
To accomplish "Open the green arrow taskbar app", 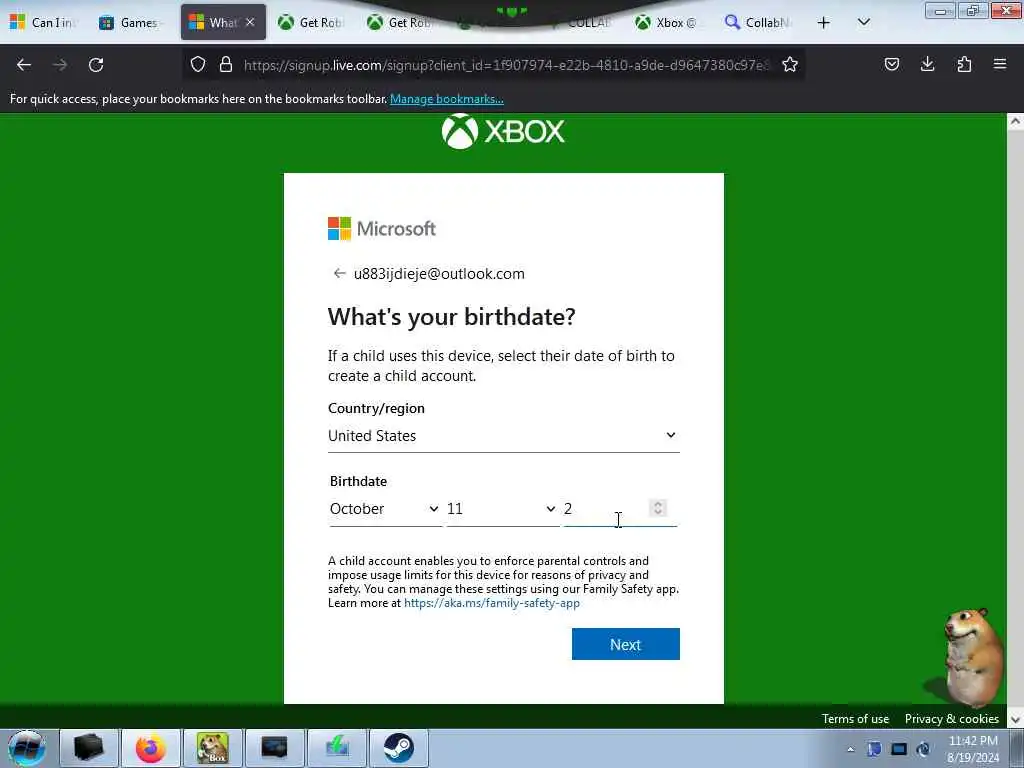I will point(337,748).
